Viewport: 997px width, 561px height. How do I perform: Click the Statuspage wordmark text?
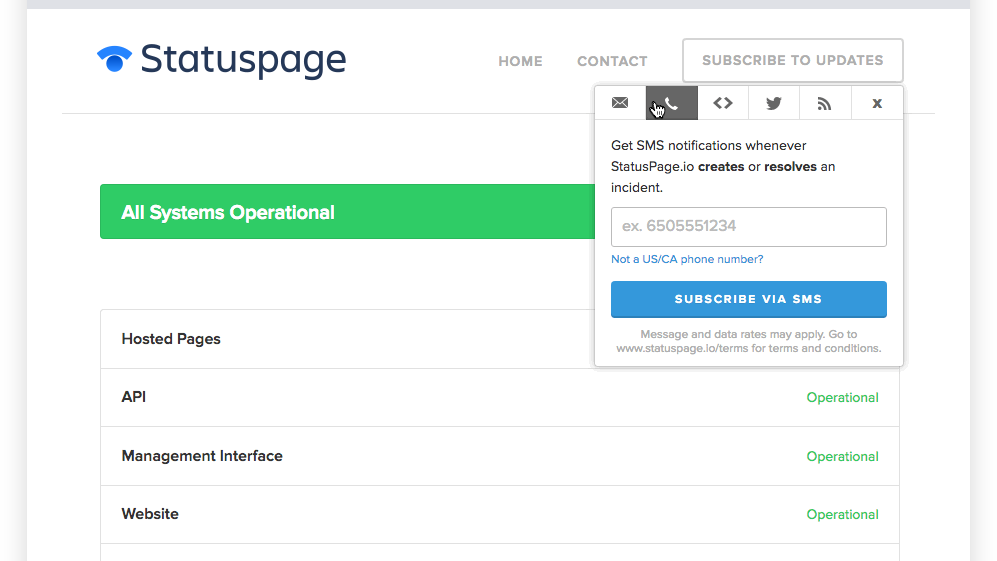pos(243,61)
